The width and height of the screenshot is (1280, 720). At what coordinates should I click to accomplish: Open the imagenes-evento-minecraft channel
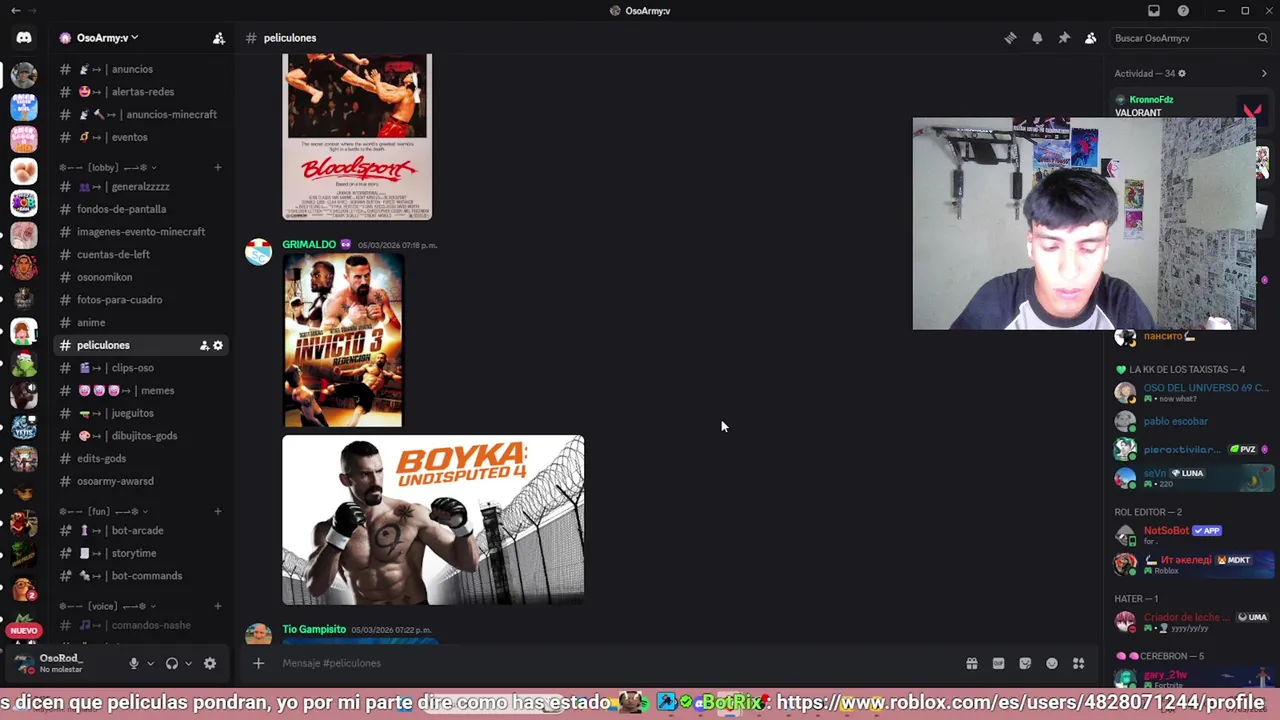[x=141, y=232]
